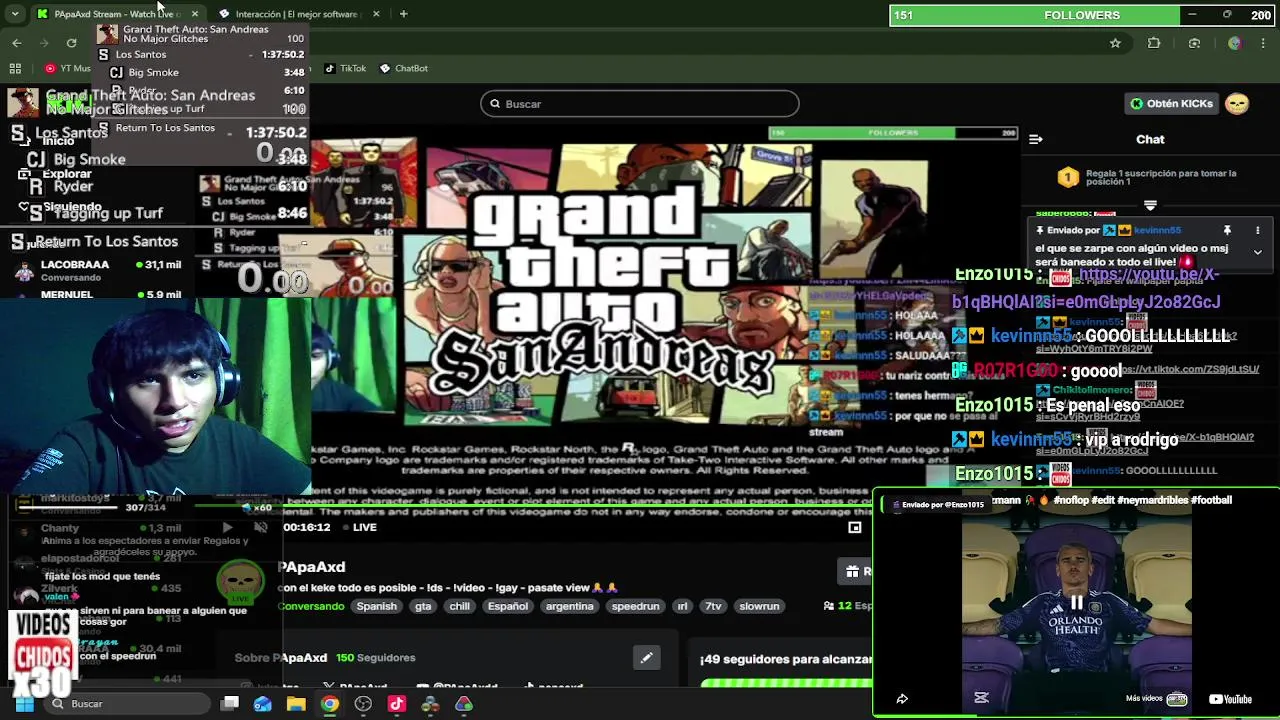Open the Chrome profile avatar

[x=1234, y=43]
